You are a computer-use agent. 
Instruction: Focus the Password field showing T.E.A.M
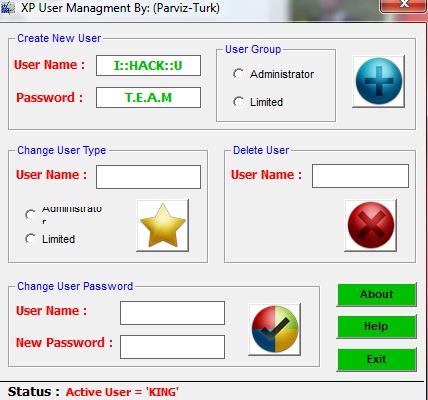pos(148,98)
